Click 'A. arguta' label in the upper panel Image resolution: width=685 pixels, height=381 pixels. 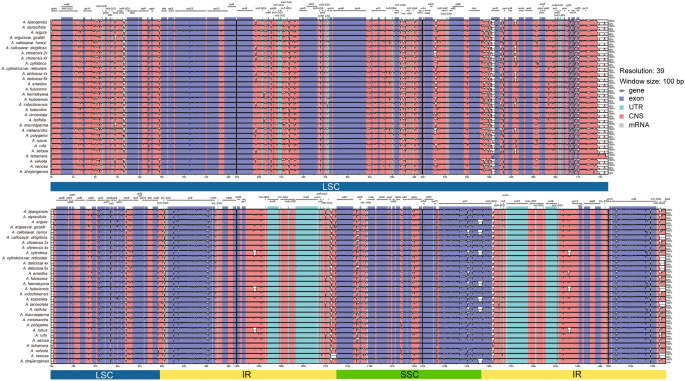point(39,32)
